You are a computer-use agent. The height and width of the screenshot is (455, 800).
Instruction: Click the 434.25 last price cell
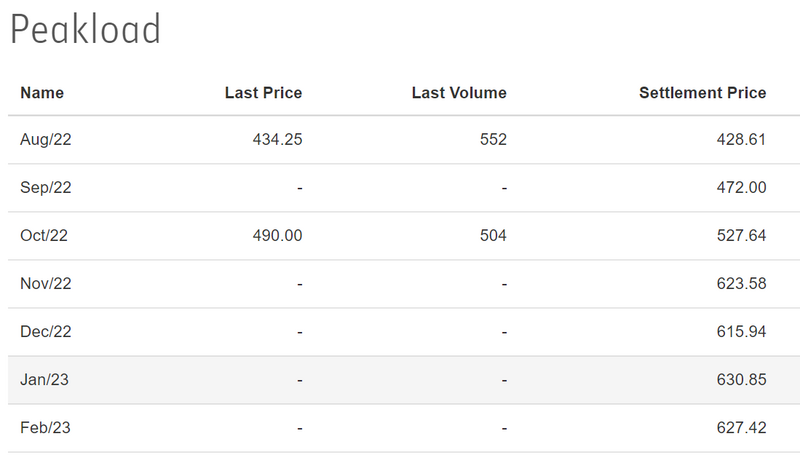[277, 140]
